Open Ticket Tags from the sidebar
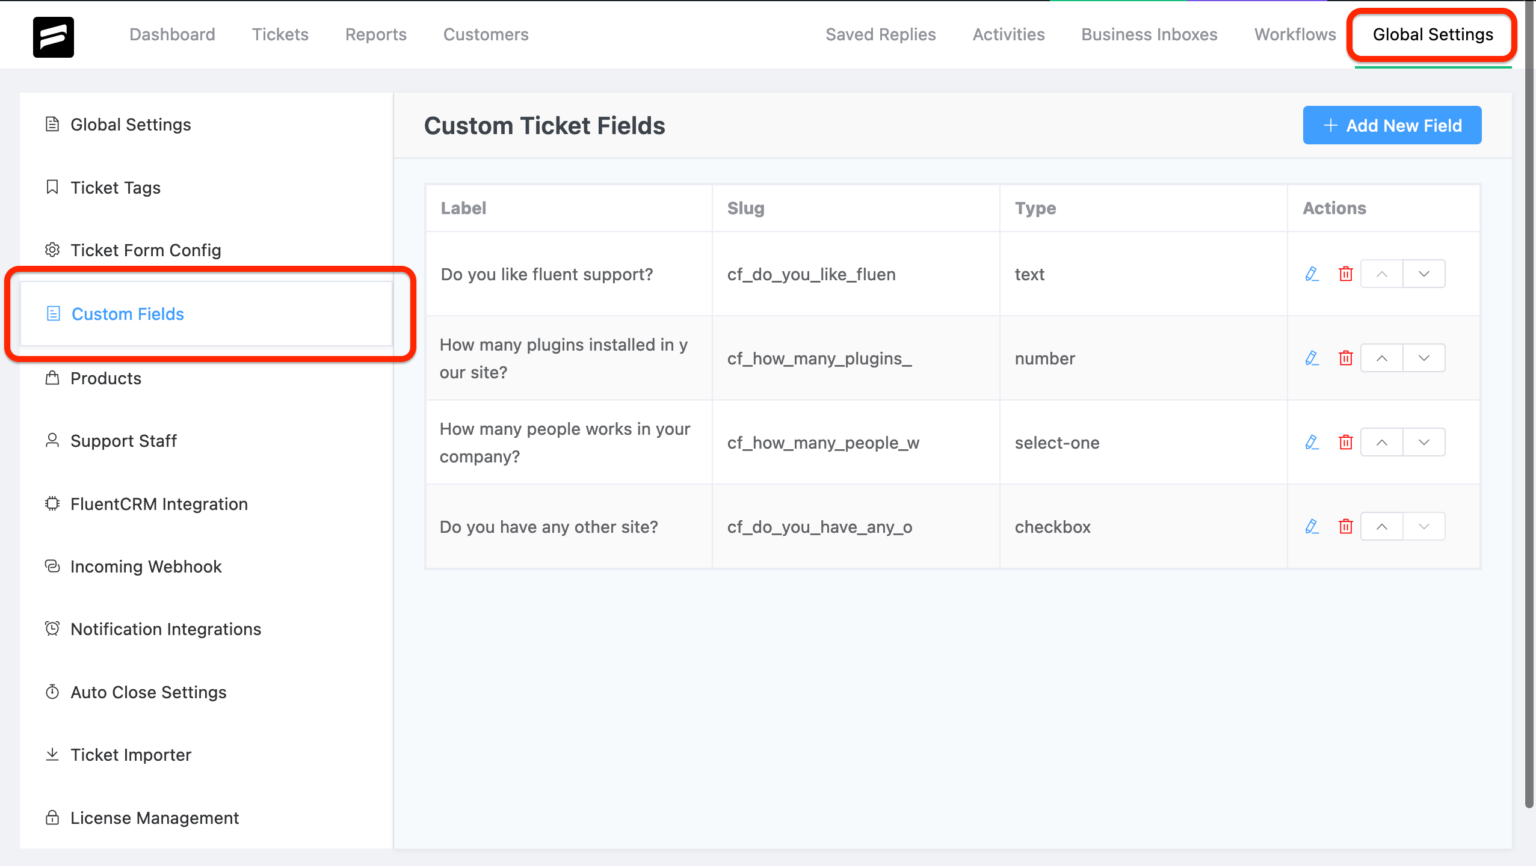The width and height of the screenshot is (1536, 866). [x=116, y=187]
